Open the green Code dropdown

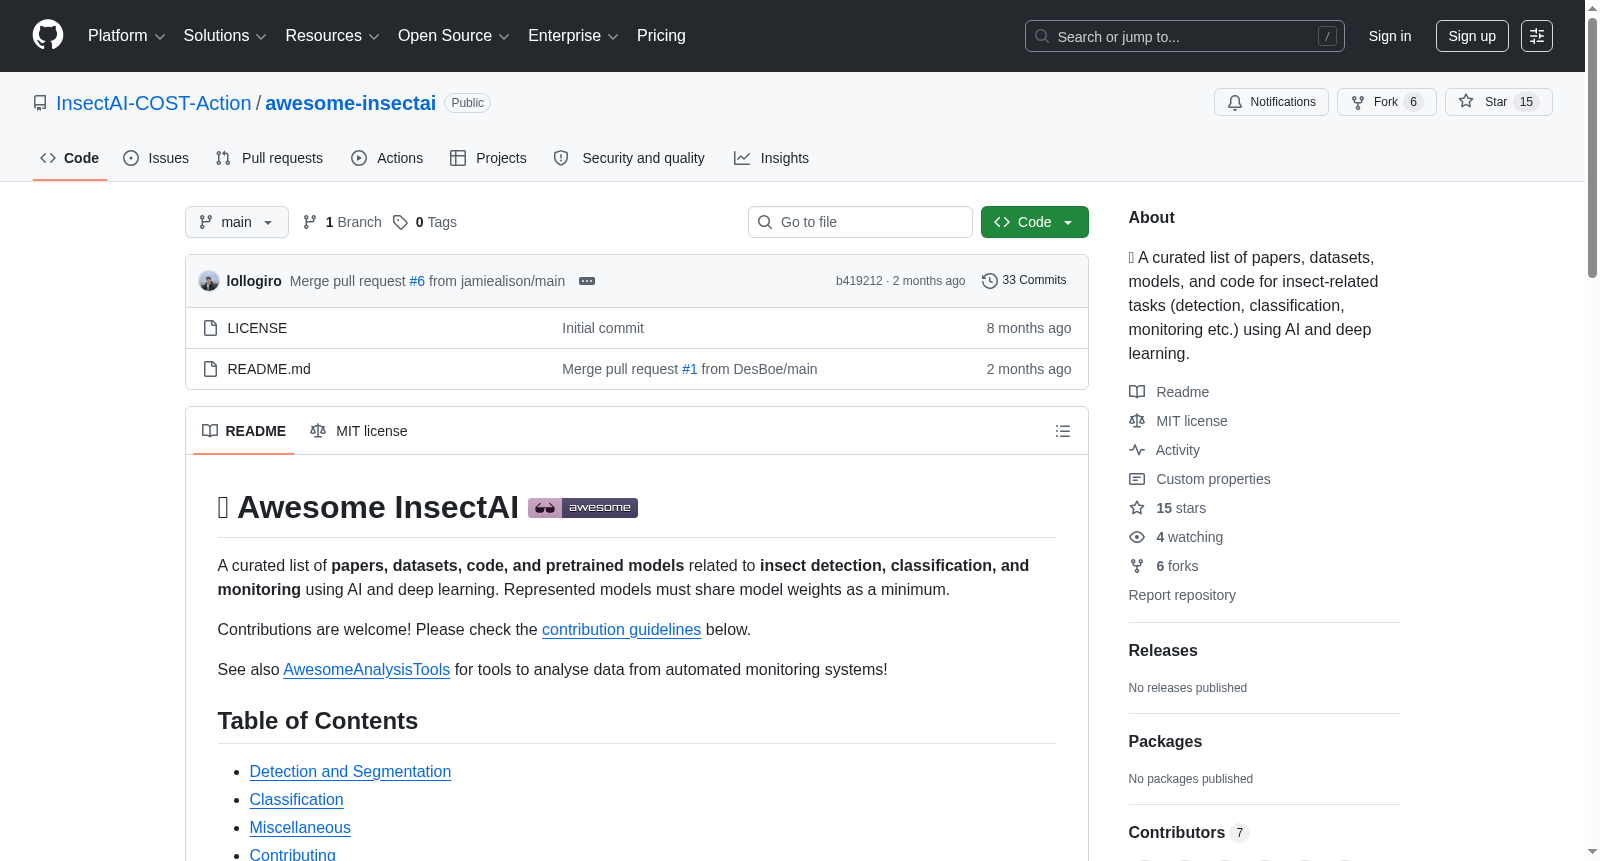point(1035,222)
